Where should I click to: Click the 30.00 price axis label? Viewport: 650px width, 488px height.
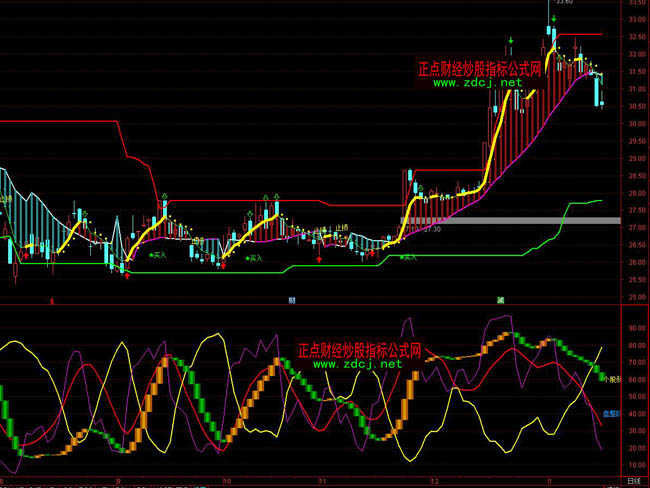pos(636,124)
